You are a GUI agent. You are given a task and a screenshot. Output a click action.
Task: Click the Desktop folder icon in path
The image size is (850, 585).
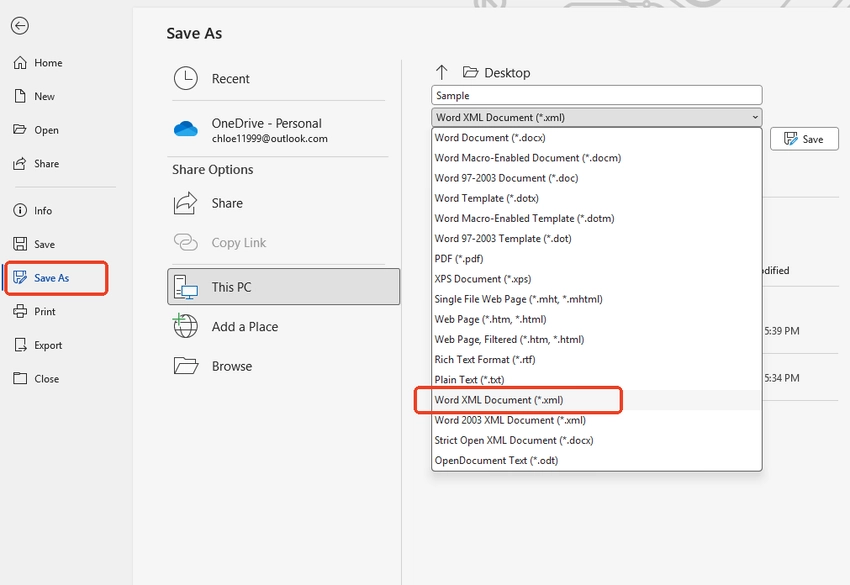(x=470, y=72)
